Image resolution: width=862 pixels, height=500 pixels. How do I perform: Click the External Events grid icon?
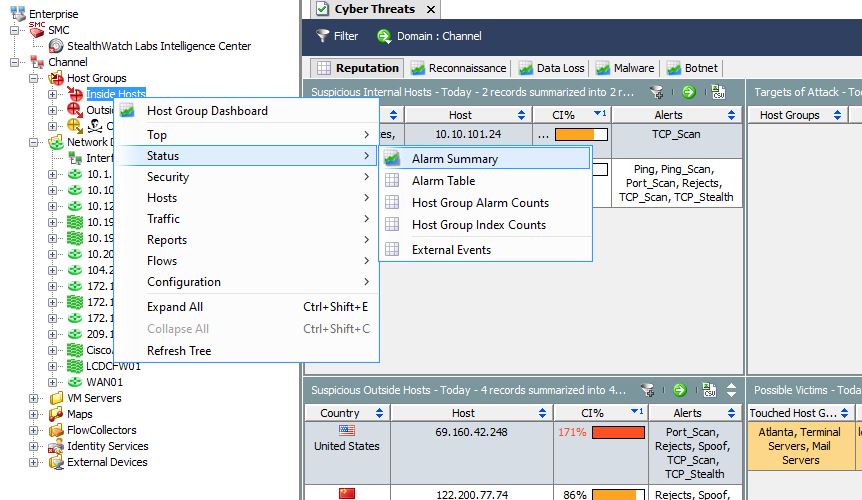point(392,249)
